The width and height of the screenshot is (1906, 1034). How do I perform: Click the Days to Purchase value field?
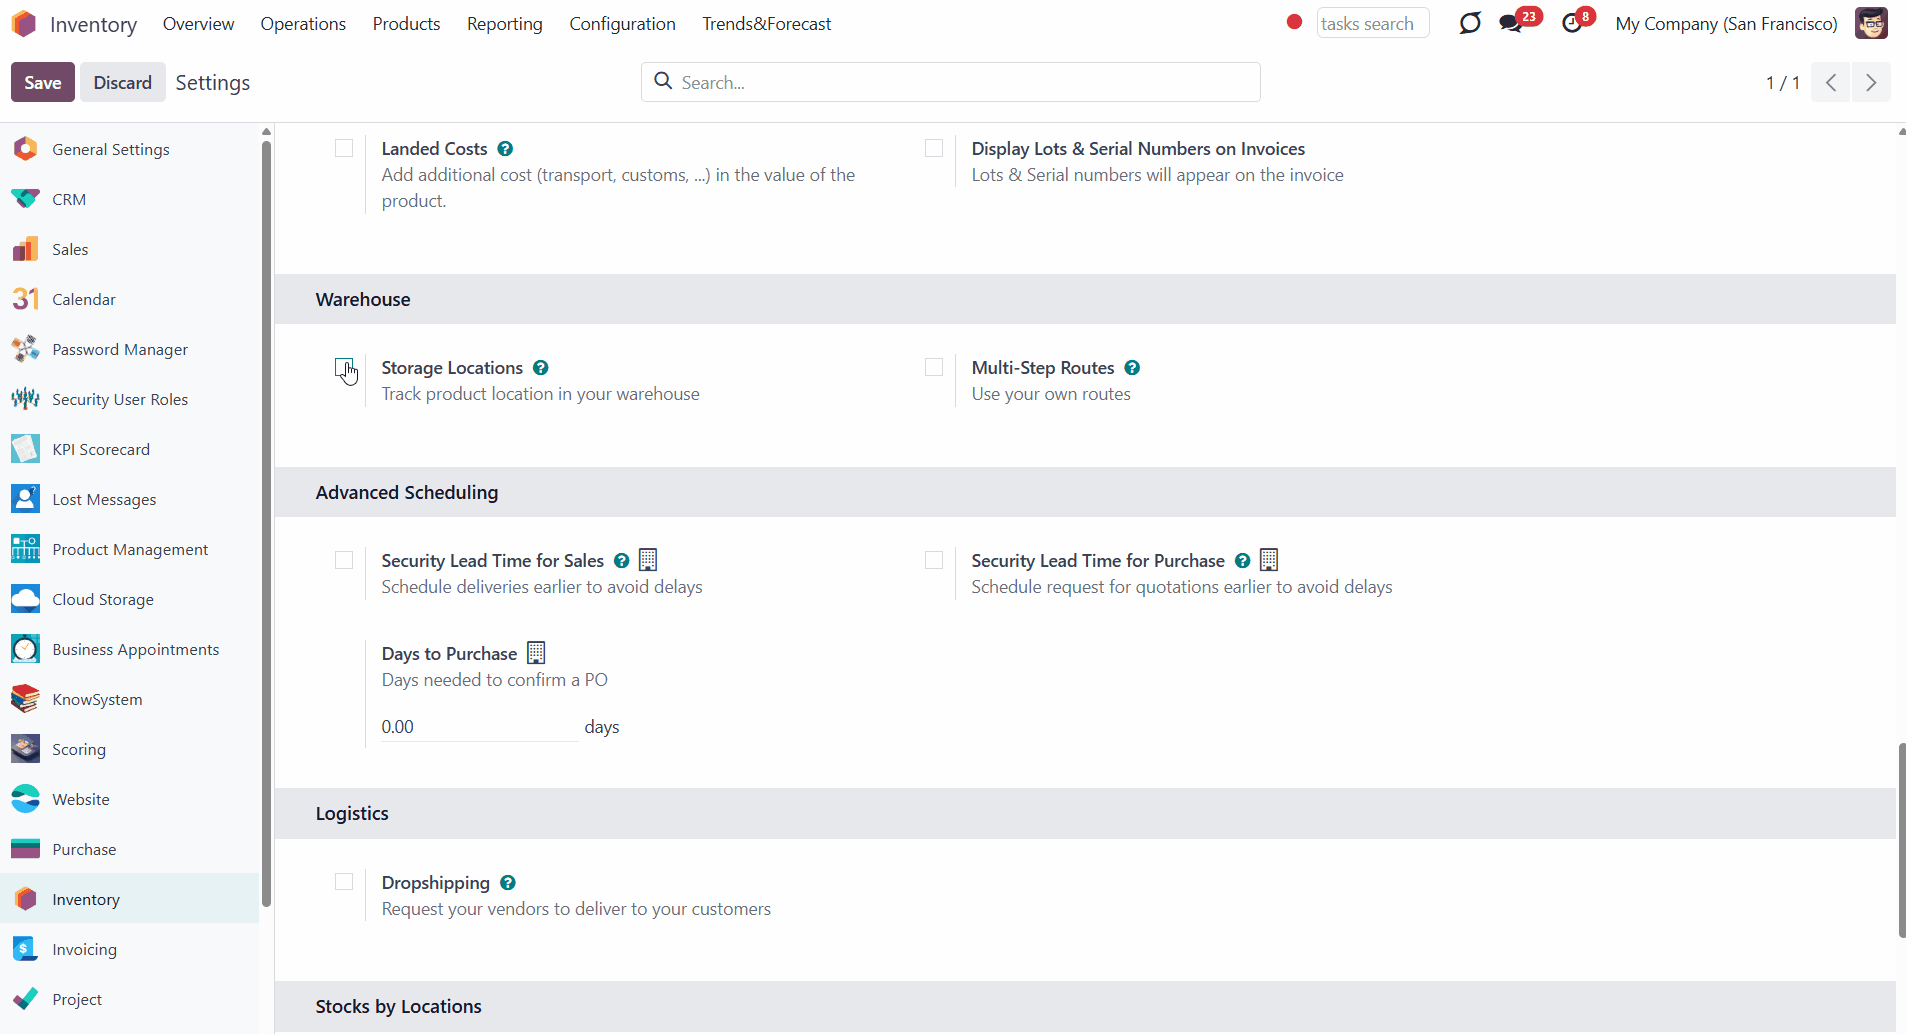[x=479, y=727]
